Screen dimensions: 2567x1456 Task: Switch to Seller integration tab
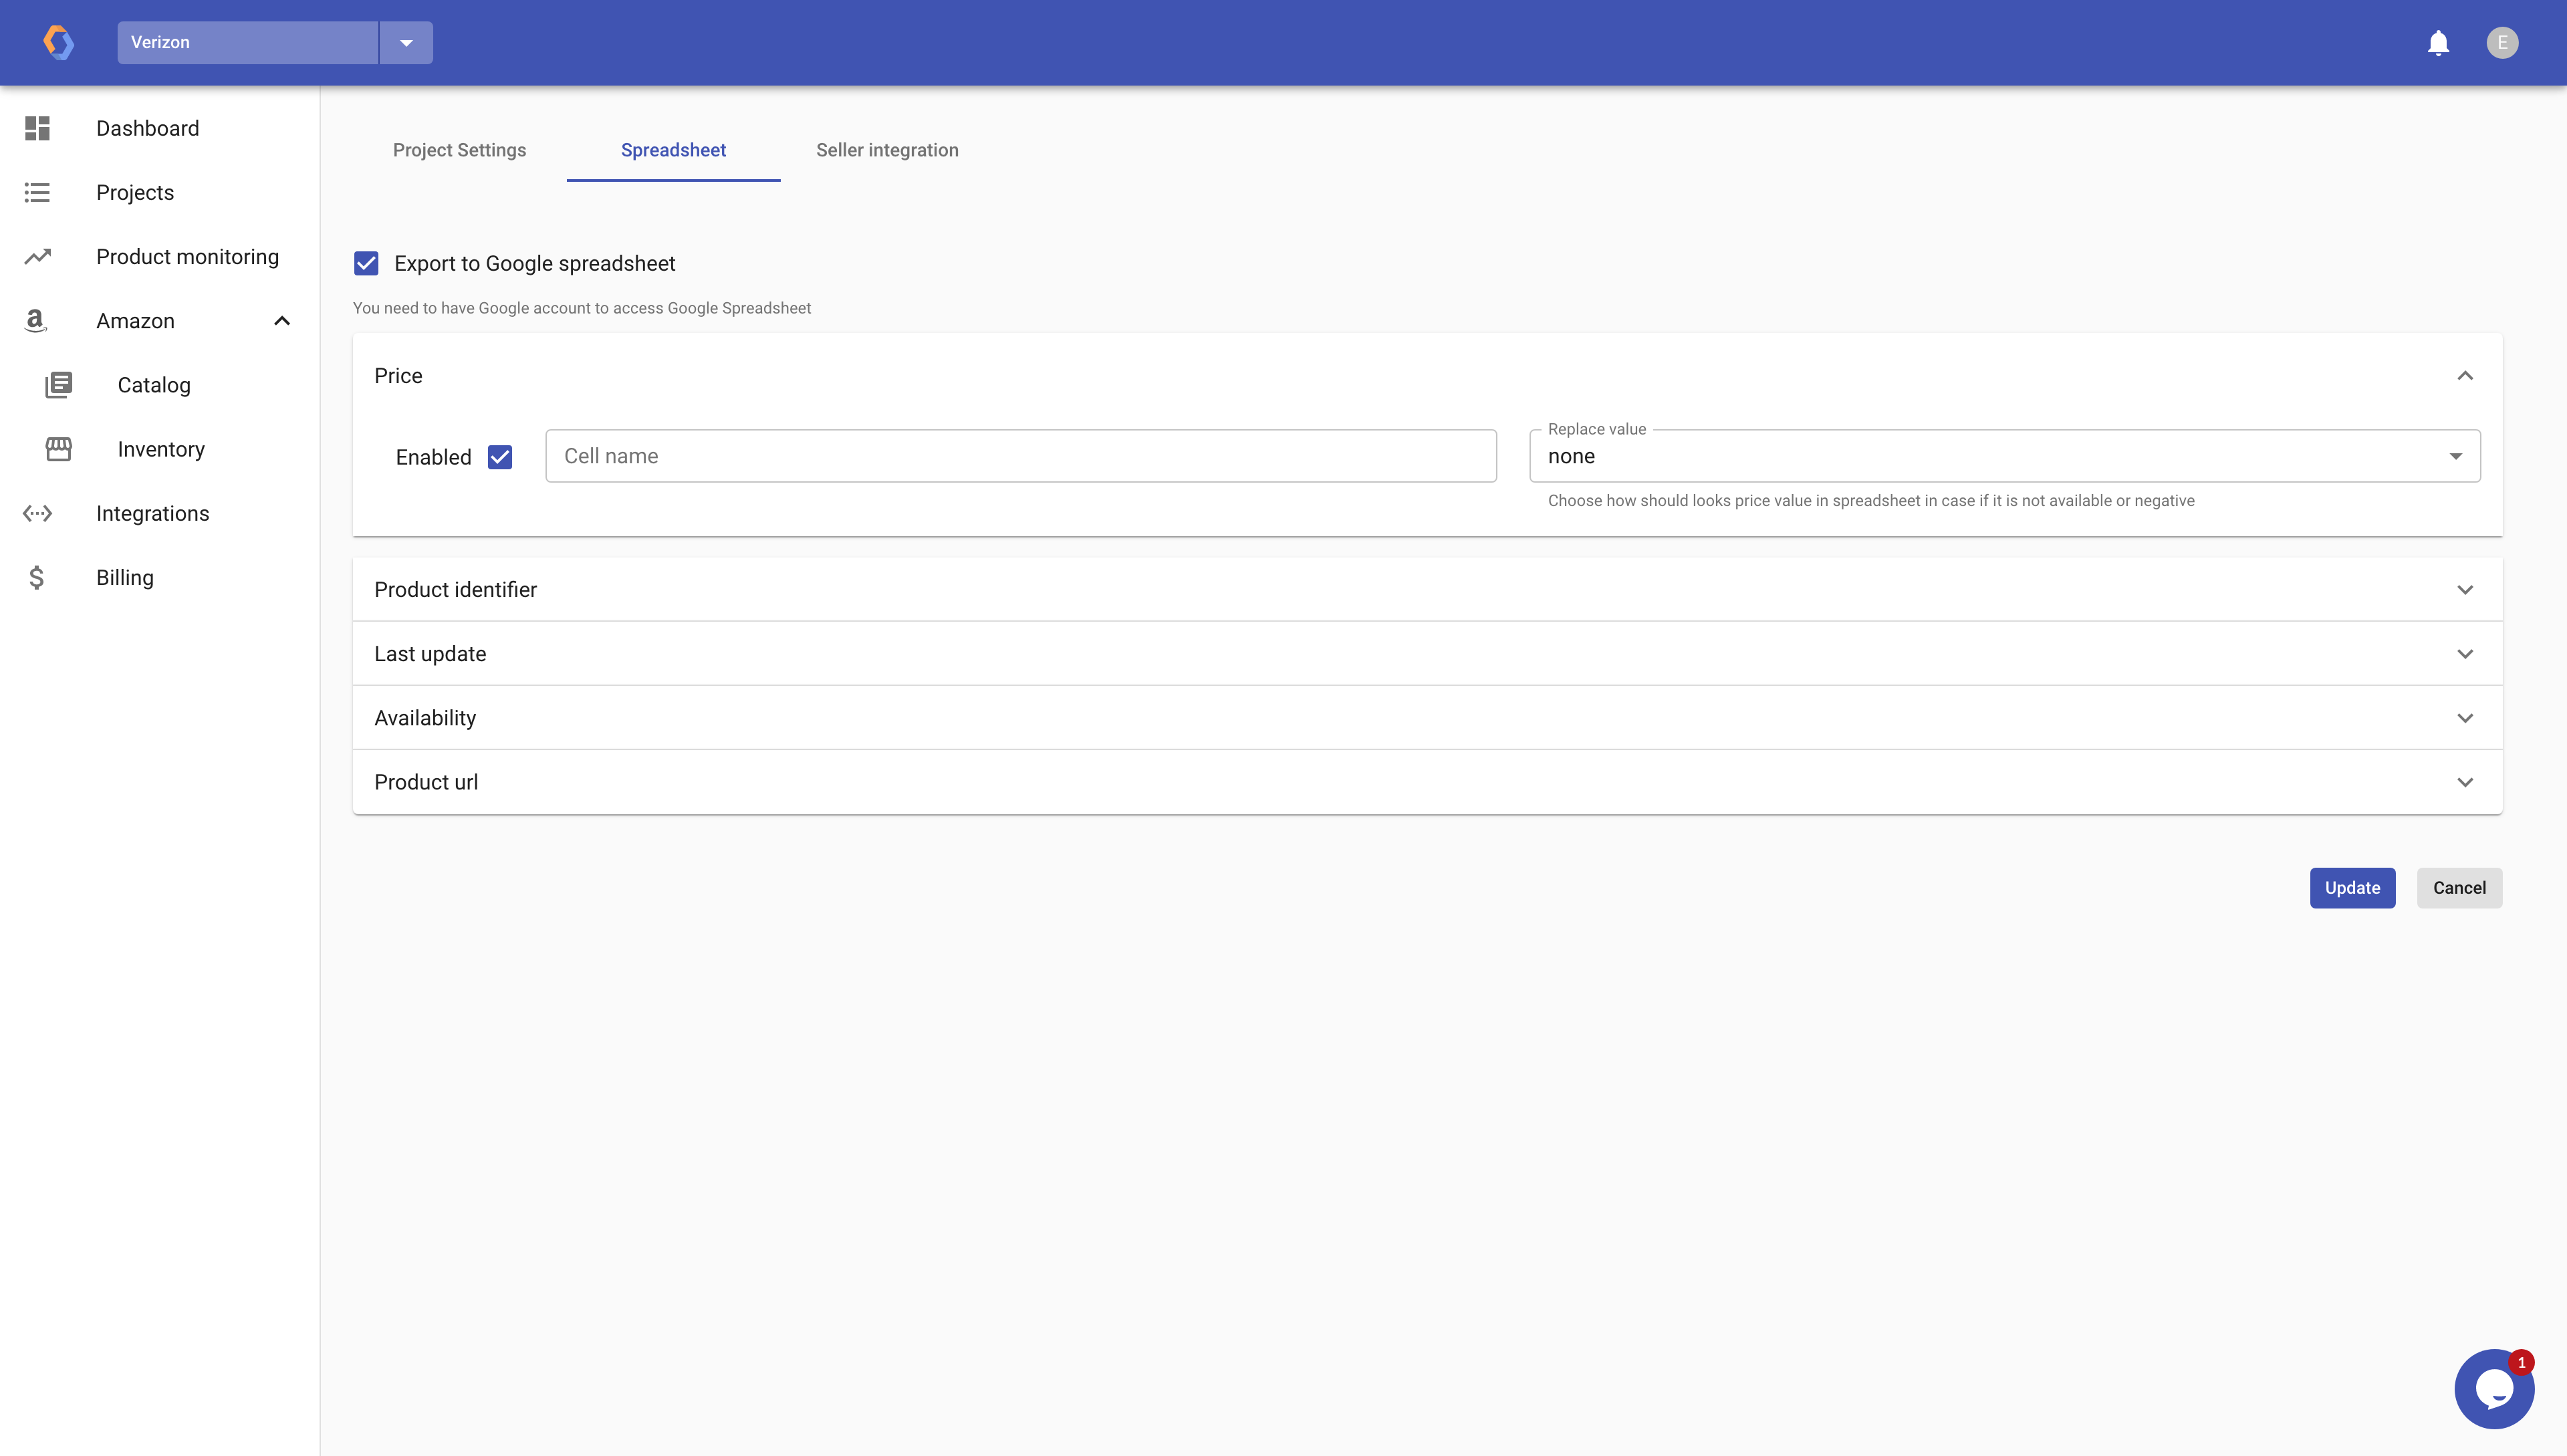[887, 150]
